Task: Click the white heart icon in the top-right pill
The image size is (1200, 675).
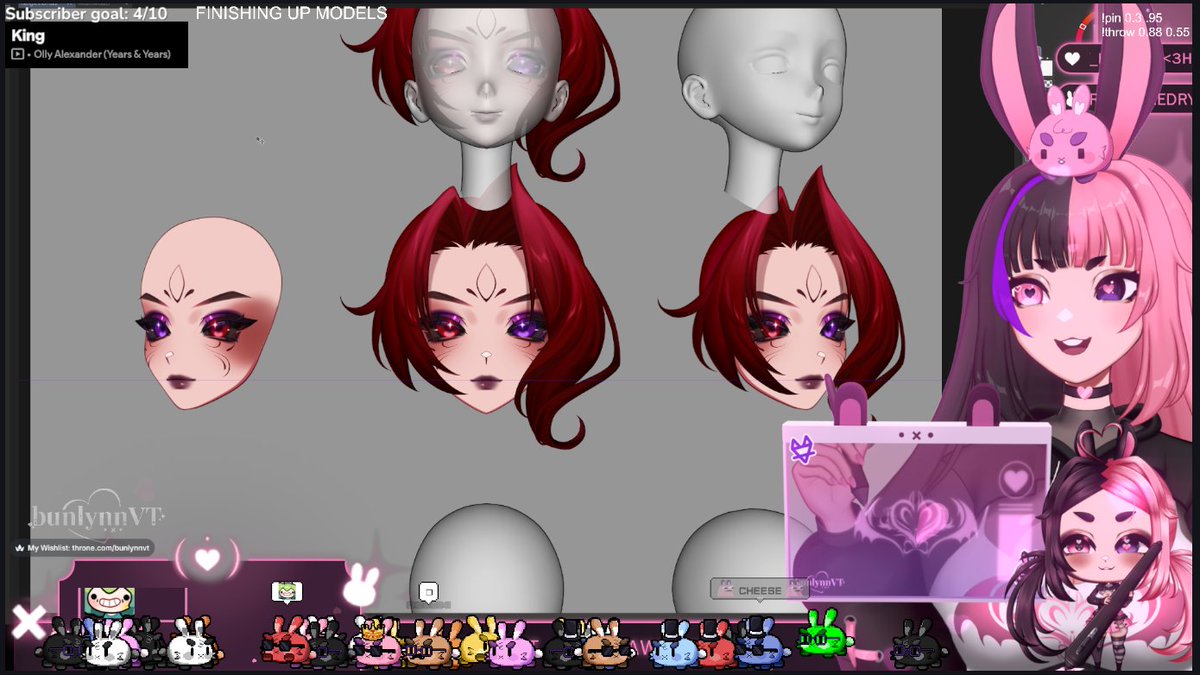Action: (x=1072, y=59)
